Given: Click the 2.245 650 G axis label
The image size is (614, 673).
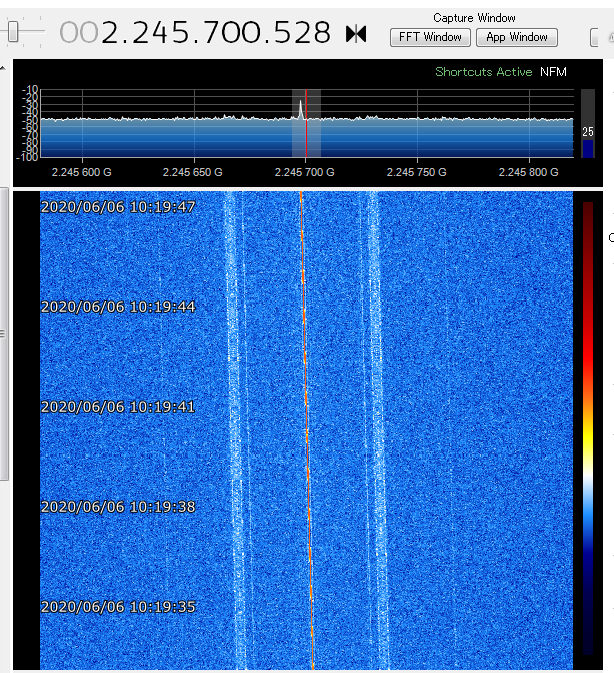Looking at the screenshot, I should [193, 172].
